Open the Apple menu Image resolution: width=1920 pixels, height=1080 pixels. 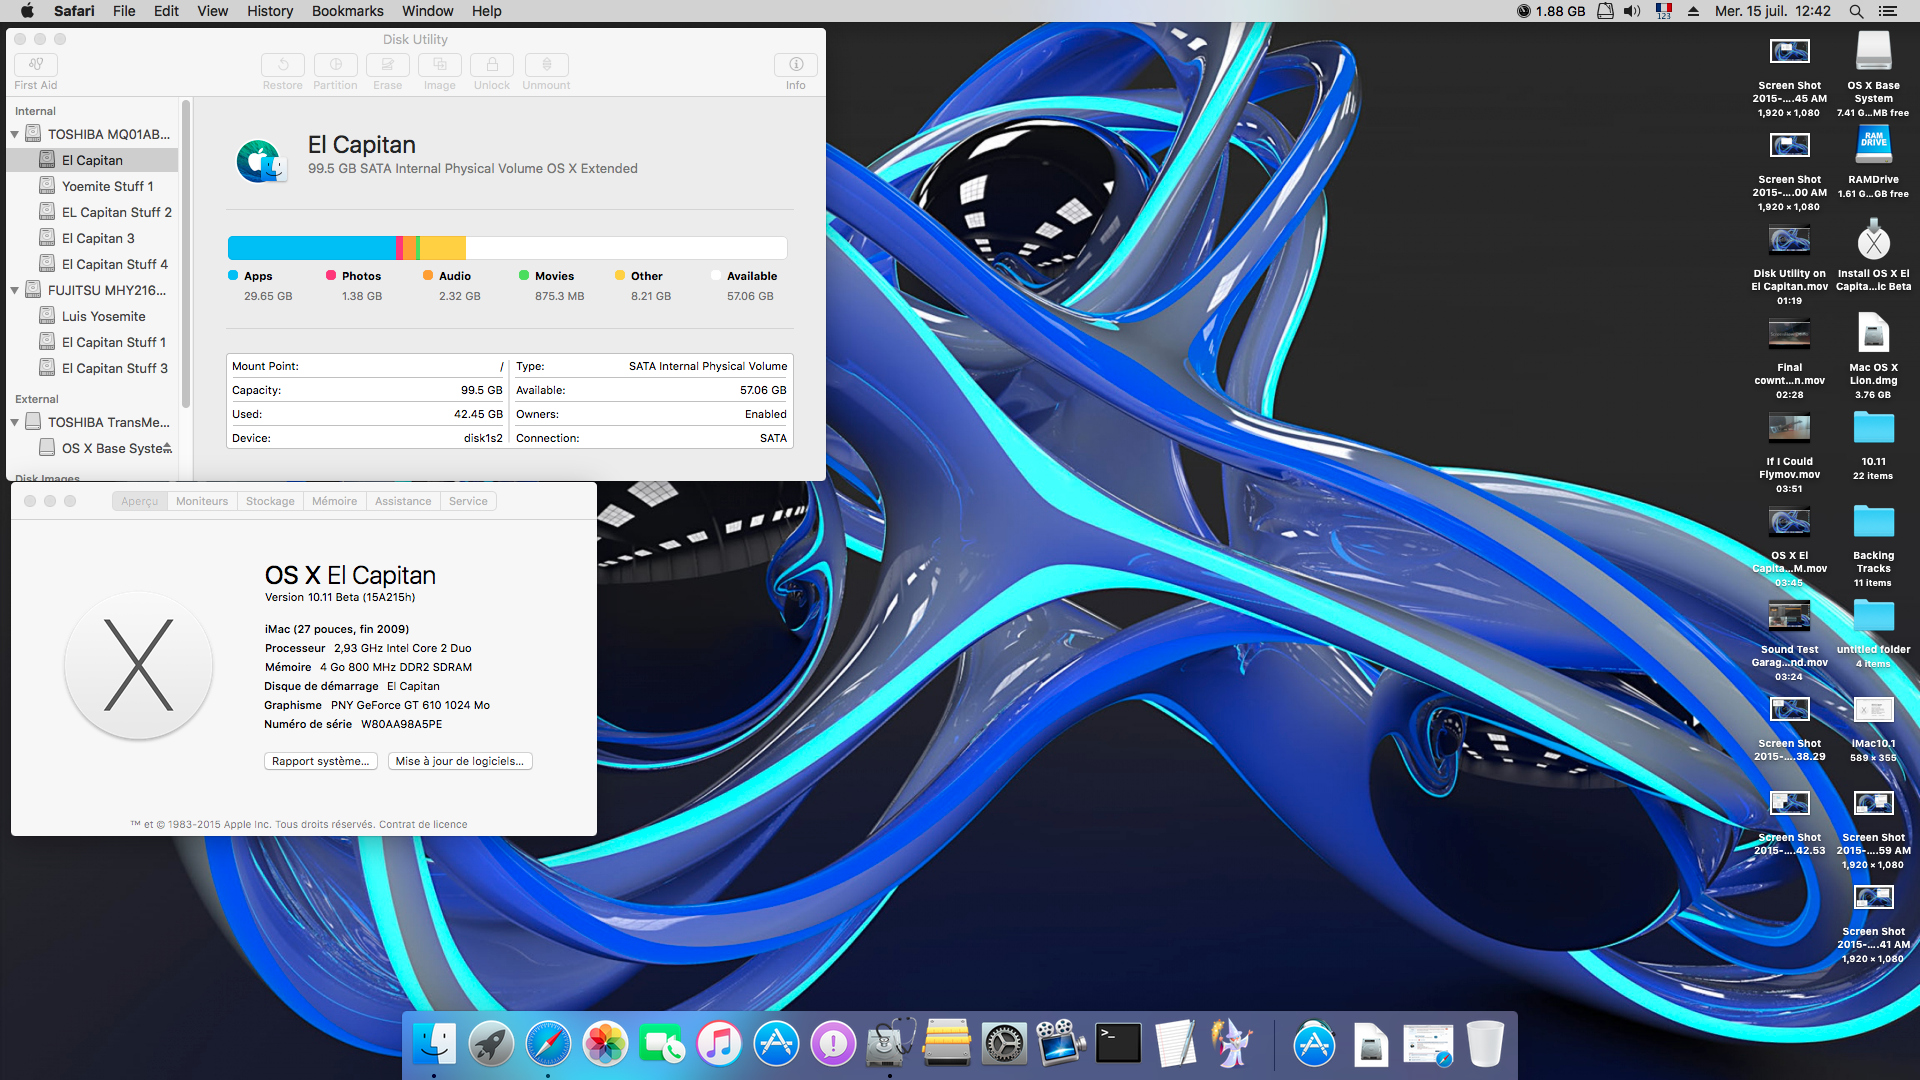[27, 11]
